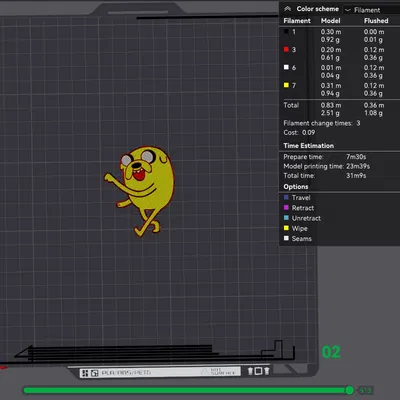Viewport: 400px width, 400px height.
Task: Click the 0.83 m total model length
Action: click(x=331, y=105)
